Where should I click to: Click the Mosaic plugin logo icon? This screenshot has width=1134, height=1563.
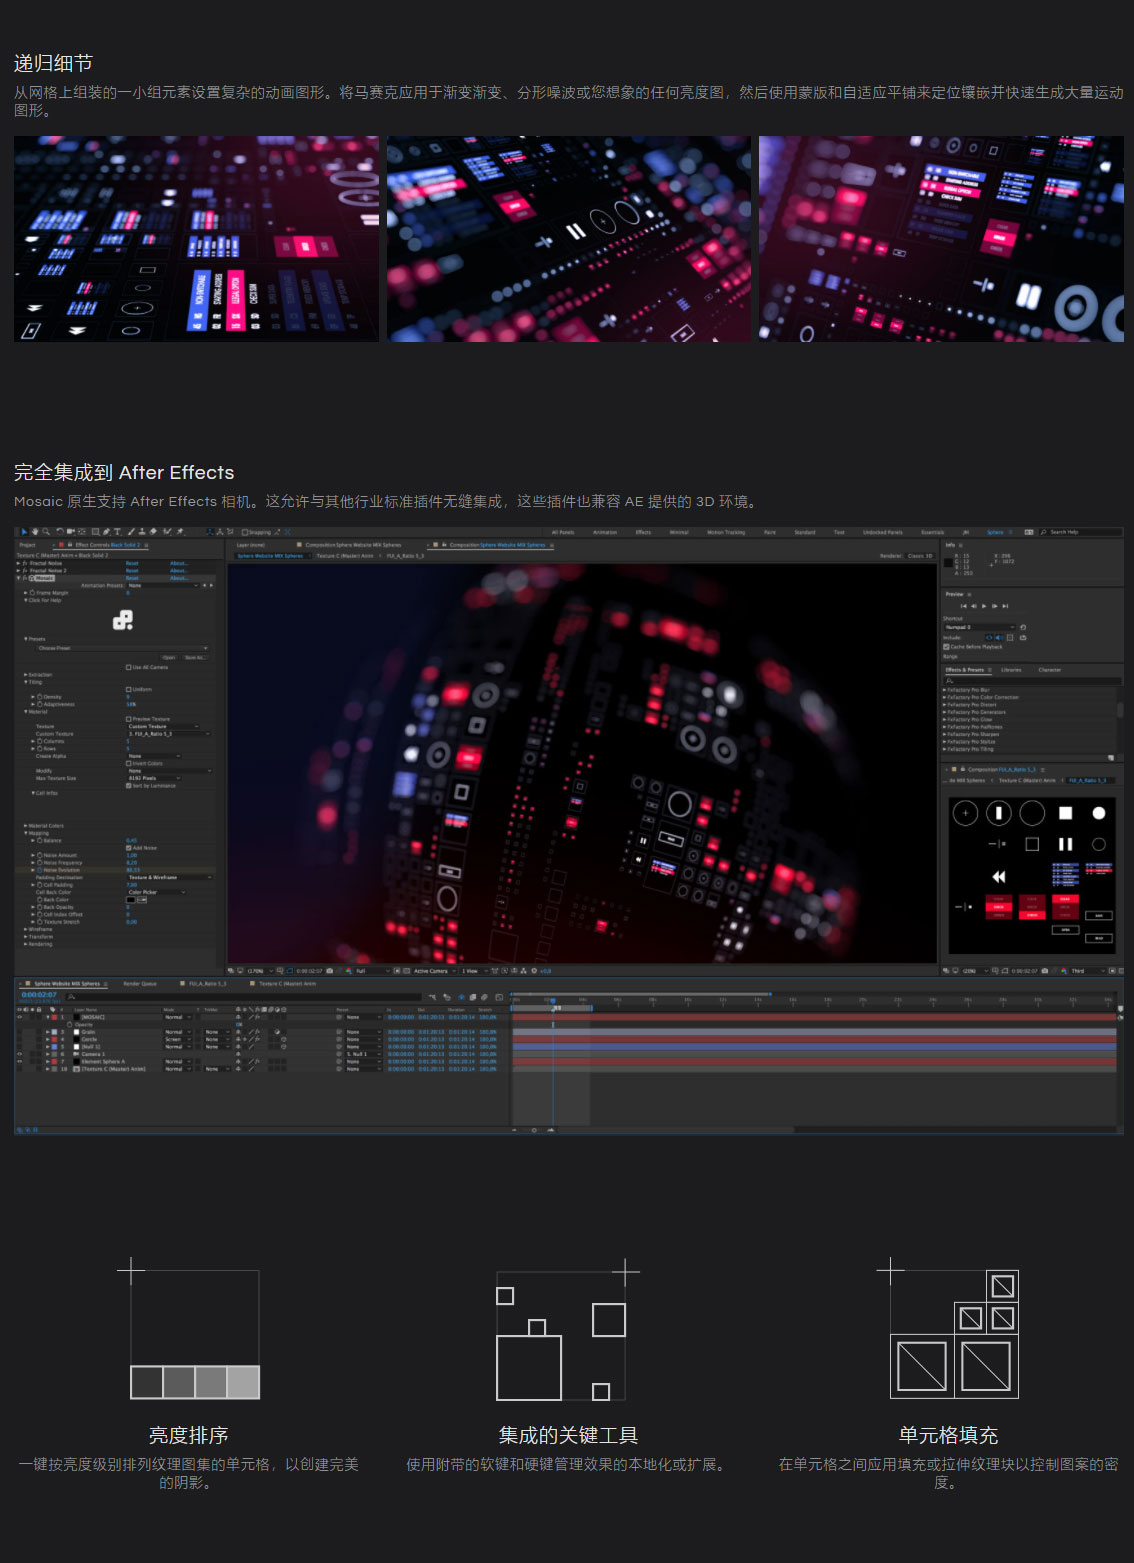tap(123, 621)
